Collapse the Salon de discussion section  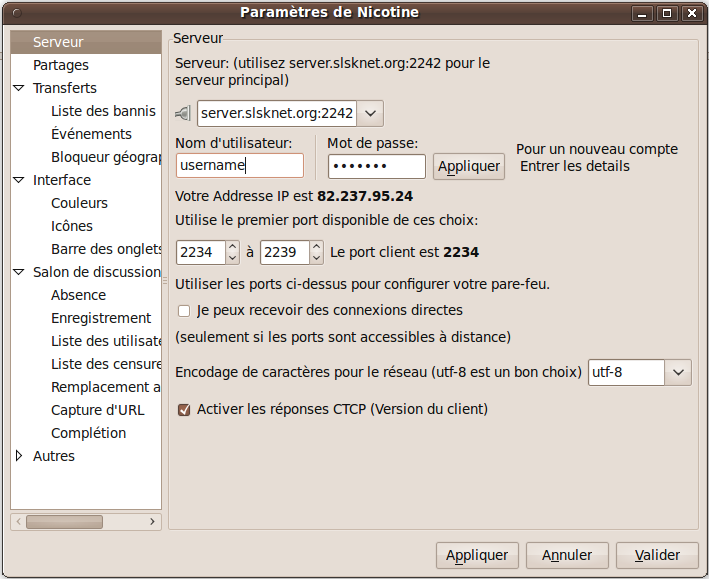[x=19, y=272]
